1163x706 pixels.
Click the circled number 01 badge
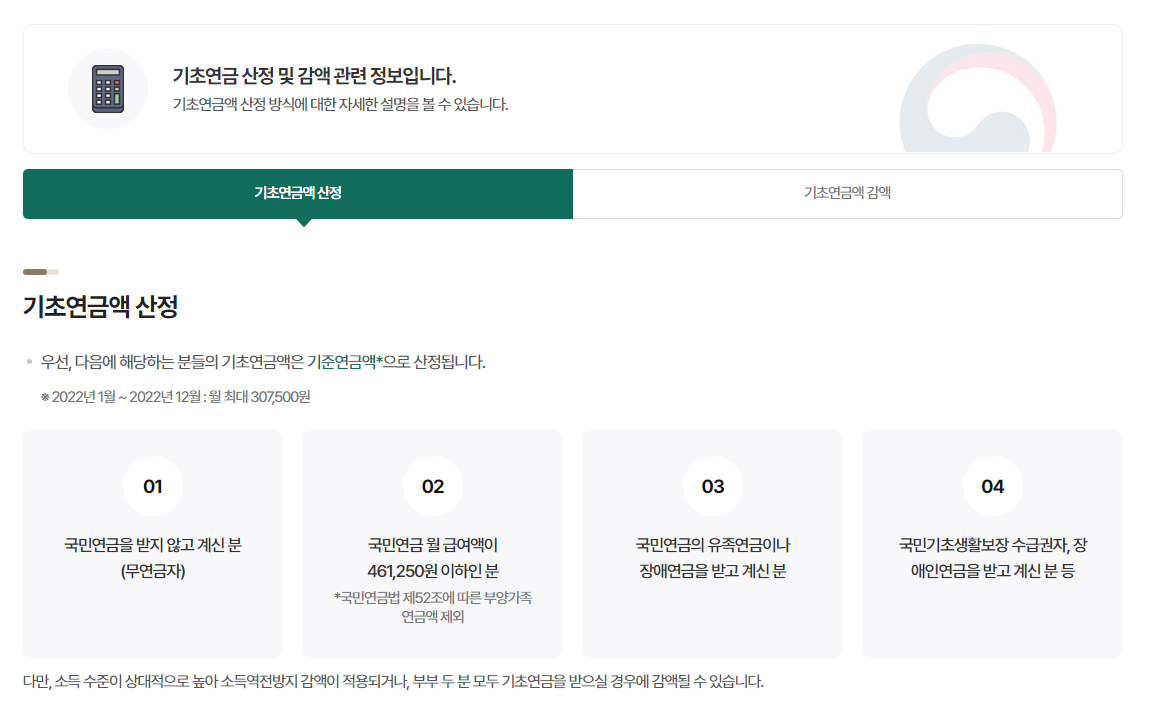152,486
